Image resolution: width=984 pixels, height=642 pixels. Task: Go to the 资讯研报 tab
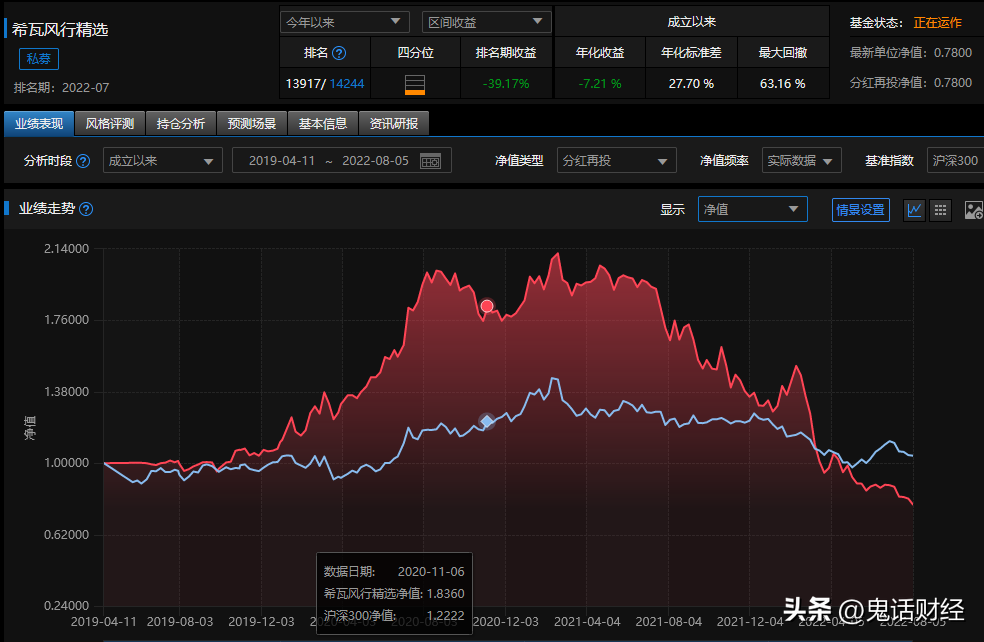(393, 124)
